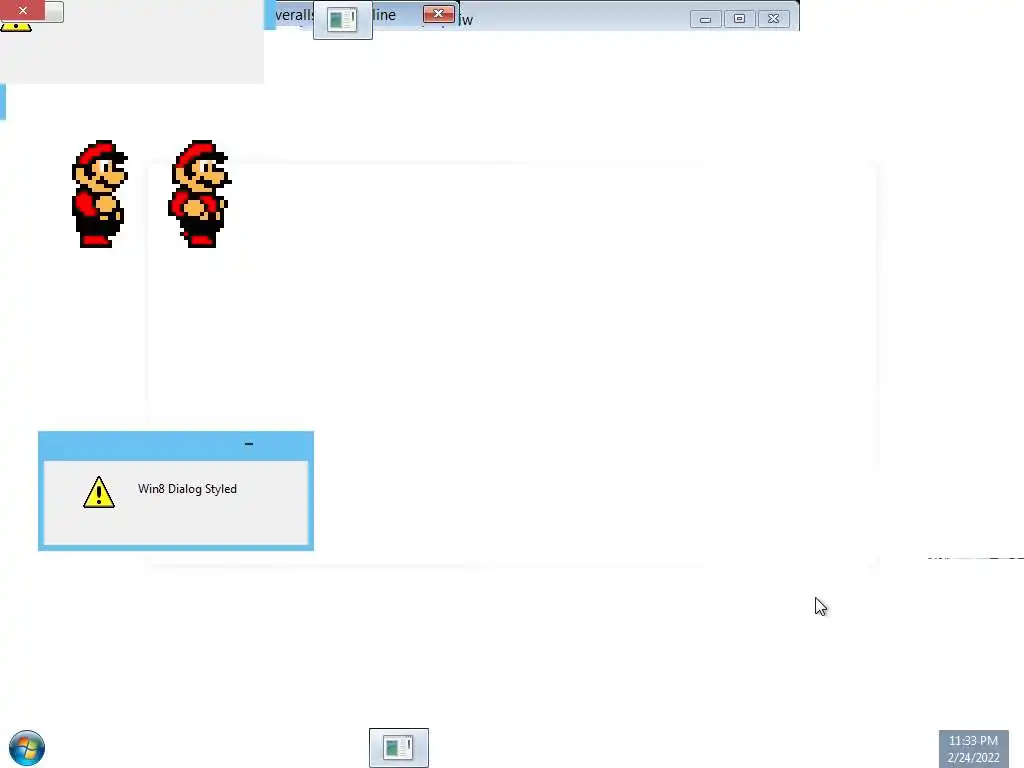1024x768 pixels.
Task: Click the red X button in the top-left corner window
Action: [23, 10]
